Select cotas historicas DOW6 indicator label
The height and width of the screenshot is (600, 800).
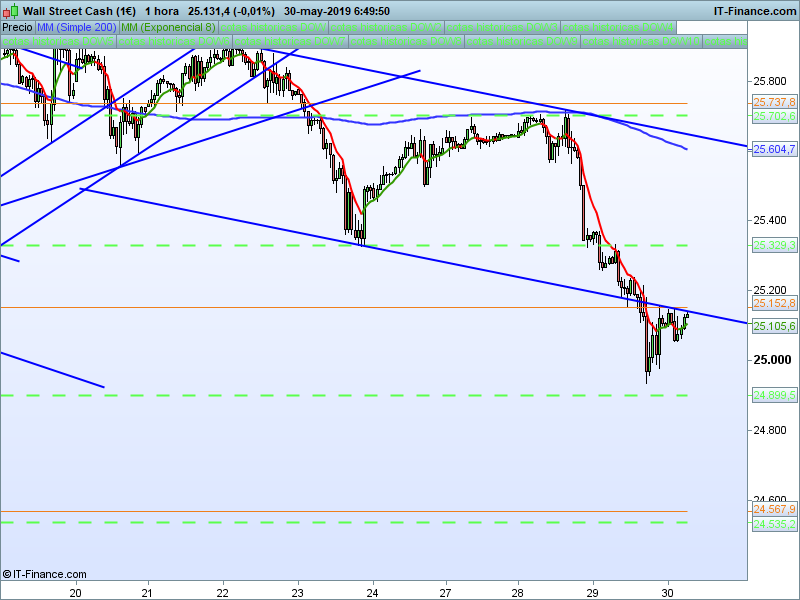click(174, 41)
